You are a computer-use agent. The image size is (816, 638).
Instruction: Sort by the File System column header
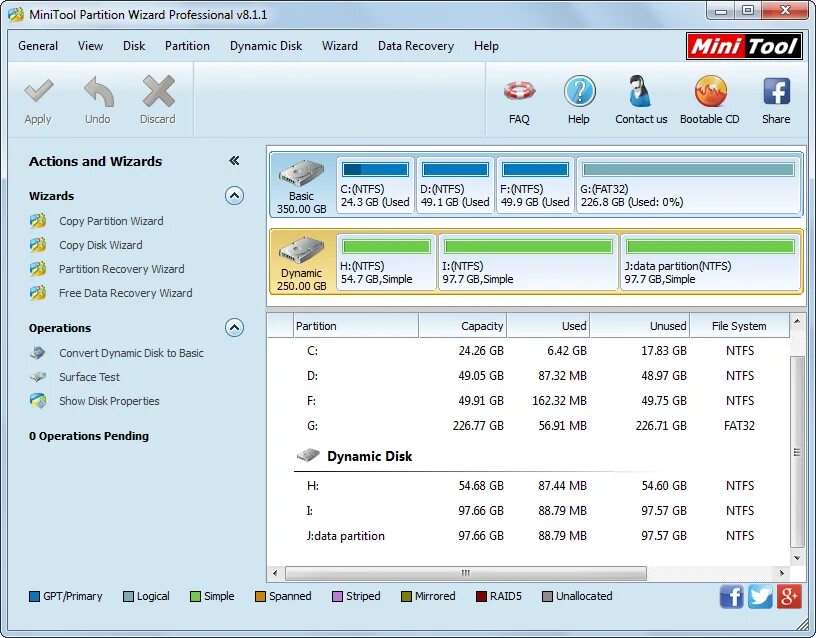(740, 326)
